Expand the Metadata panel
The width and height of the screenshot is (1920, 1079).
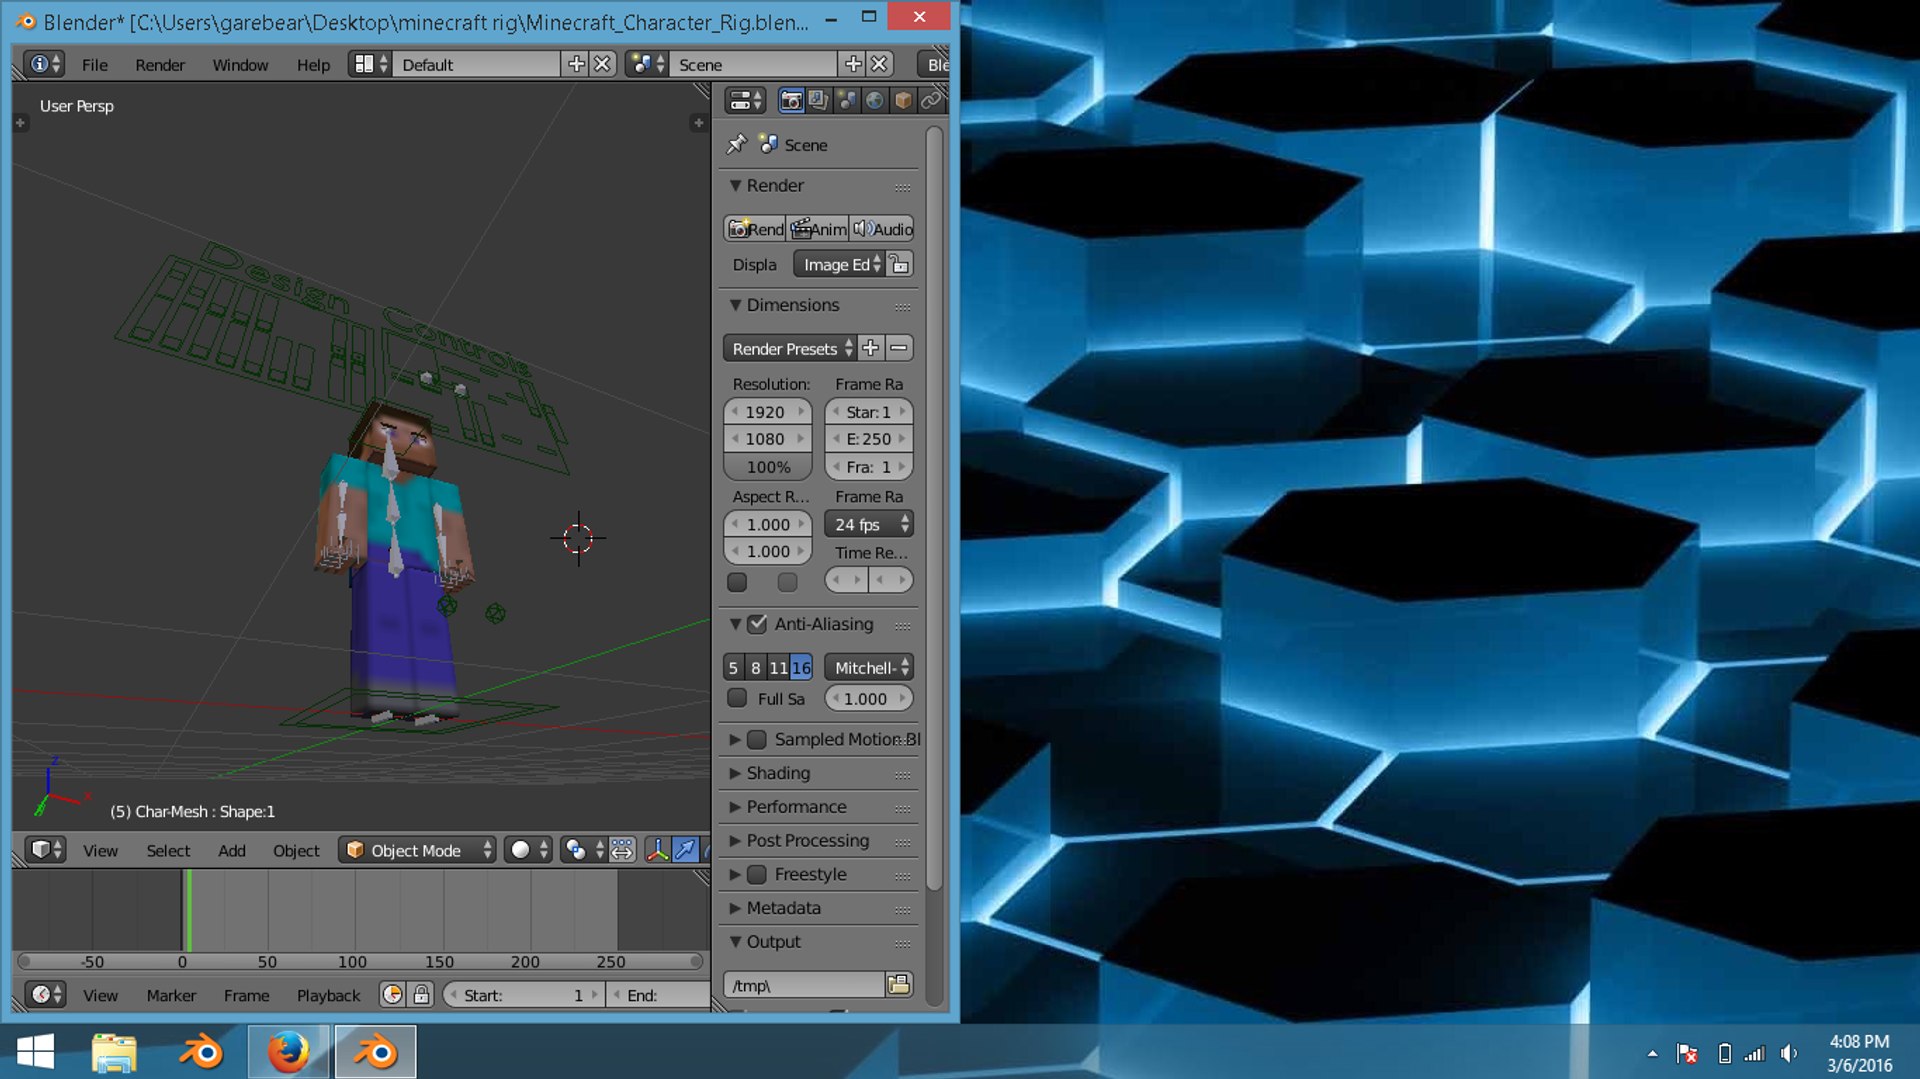(x=735, y=908)
